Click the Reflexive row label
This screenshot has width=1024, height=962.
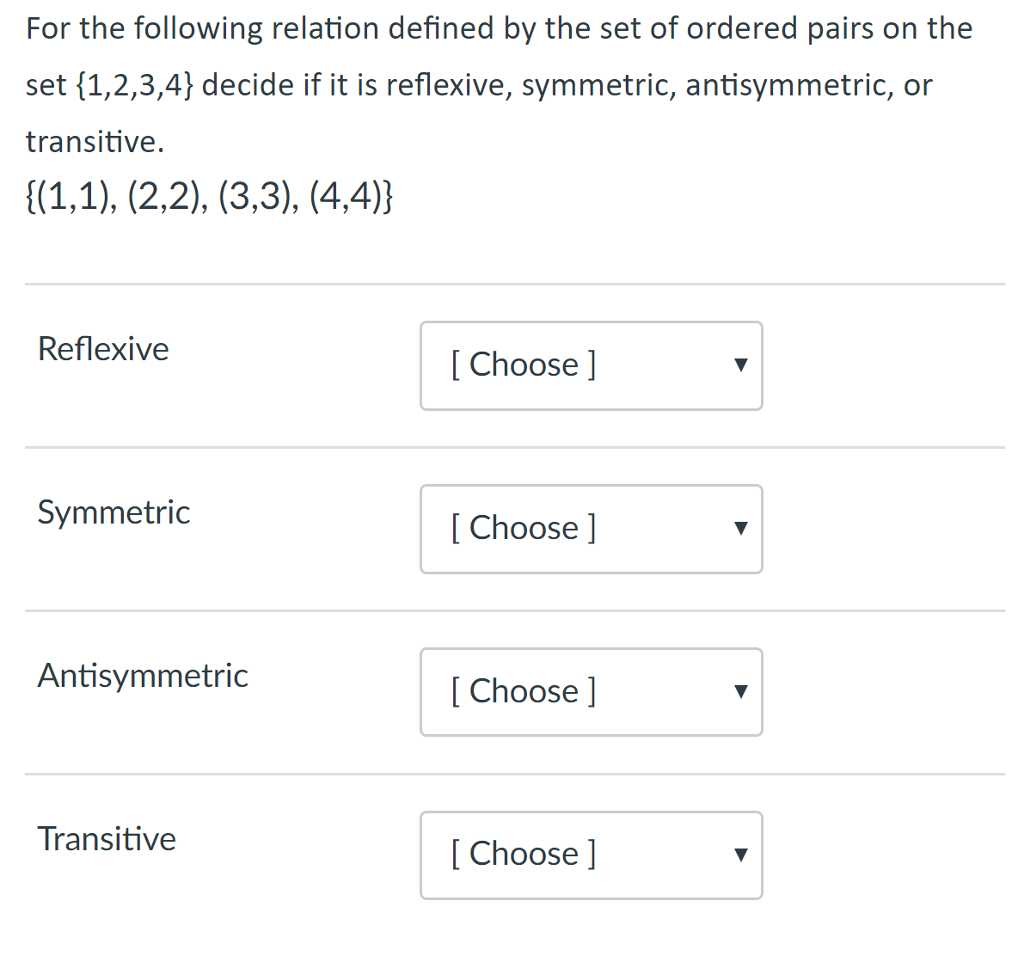[102, 349]
